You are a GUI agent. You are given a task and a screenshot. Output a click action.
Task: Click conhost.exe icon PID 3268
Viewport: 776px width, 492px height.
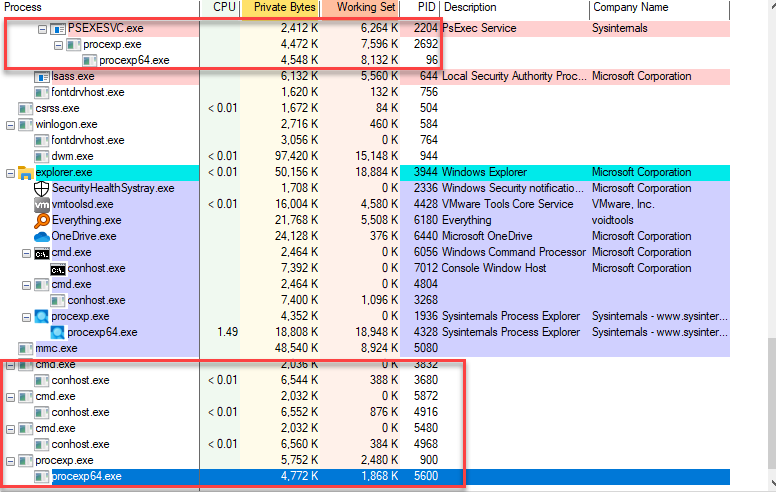(x=57, y=301)
